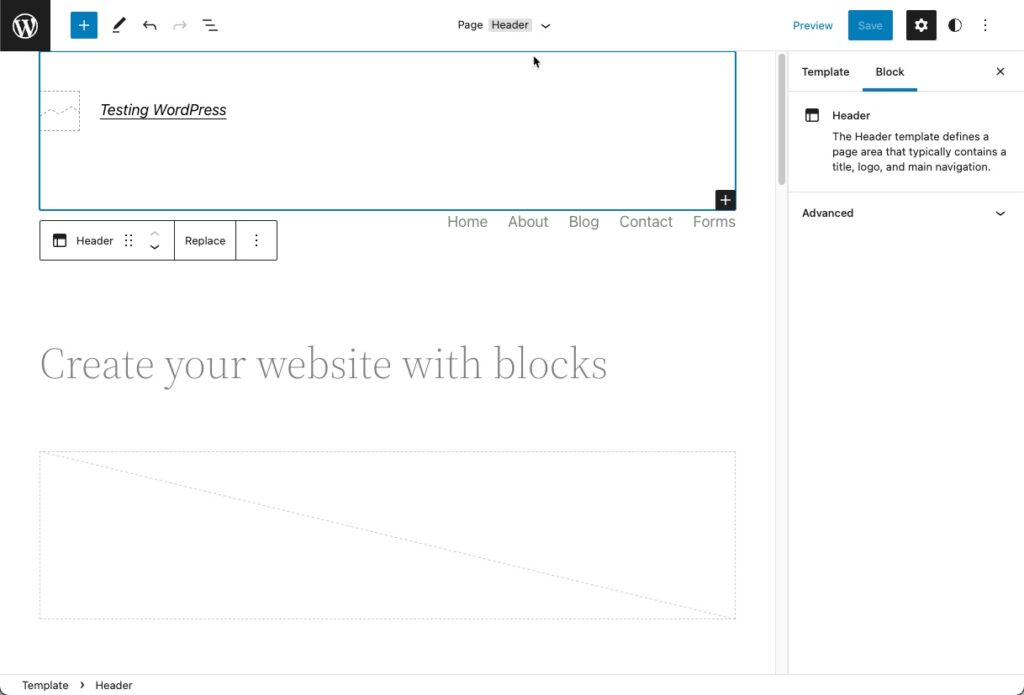Select the Tools pencil icon
The width and height of the screenshot is (1024, 695).
pos(119,25)
